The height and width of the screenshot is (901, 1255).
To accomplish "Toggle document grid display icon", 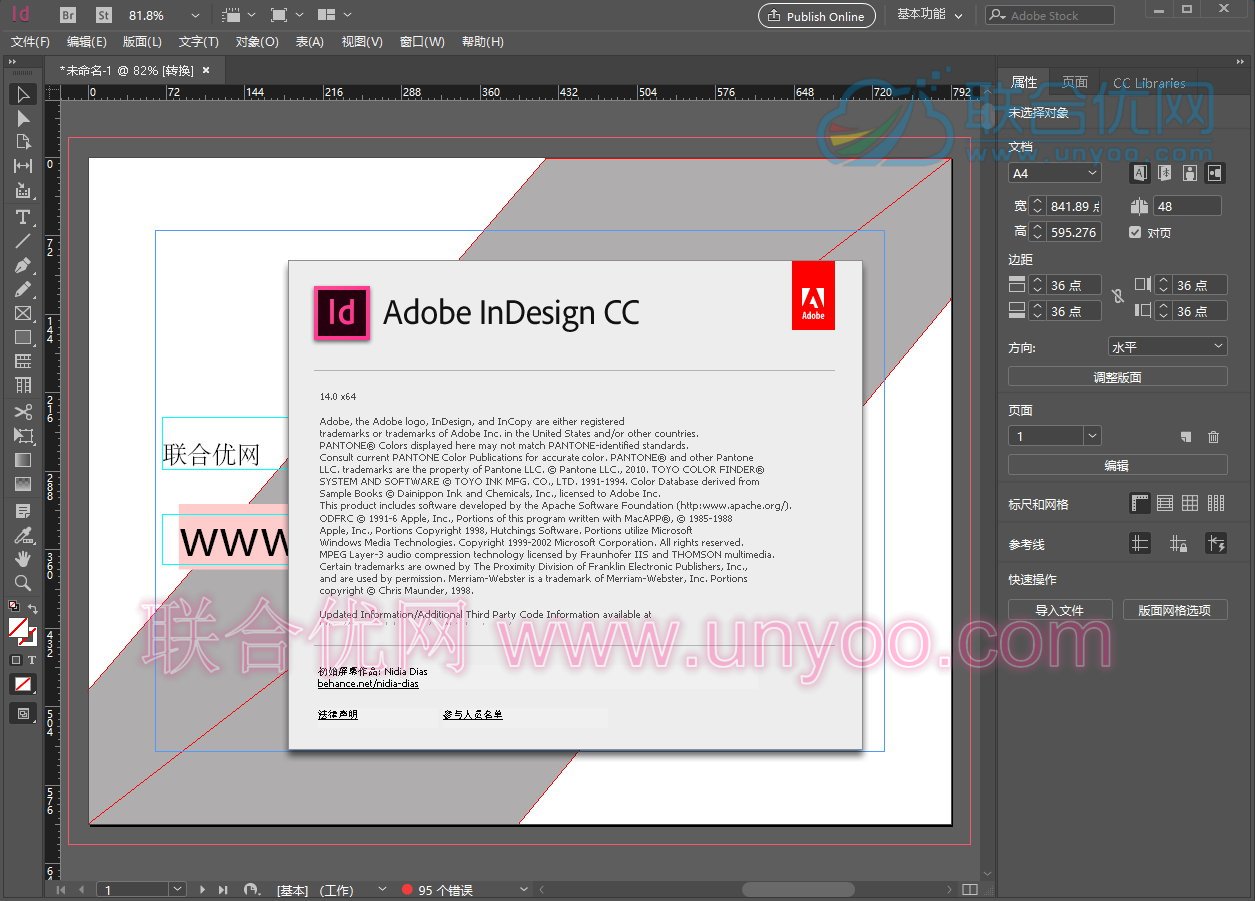I will point(1190,503).
